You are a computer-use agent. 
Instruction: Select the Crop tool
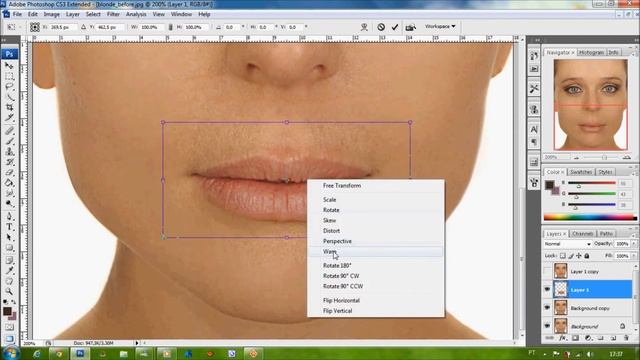coord(9,107)
